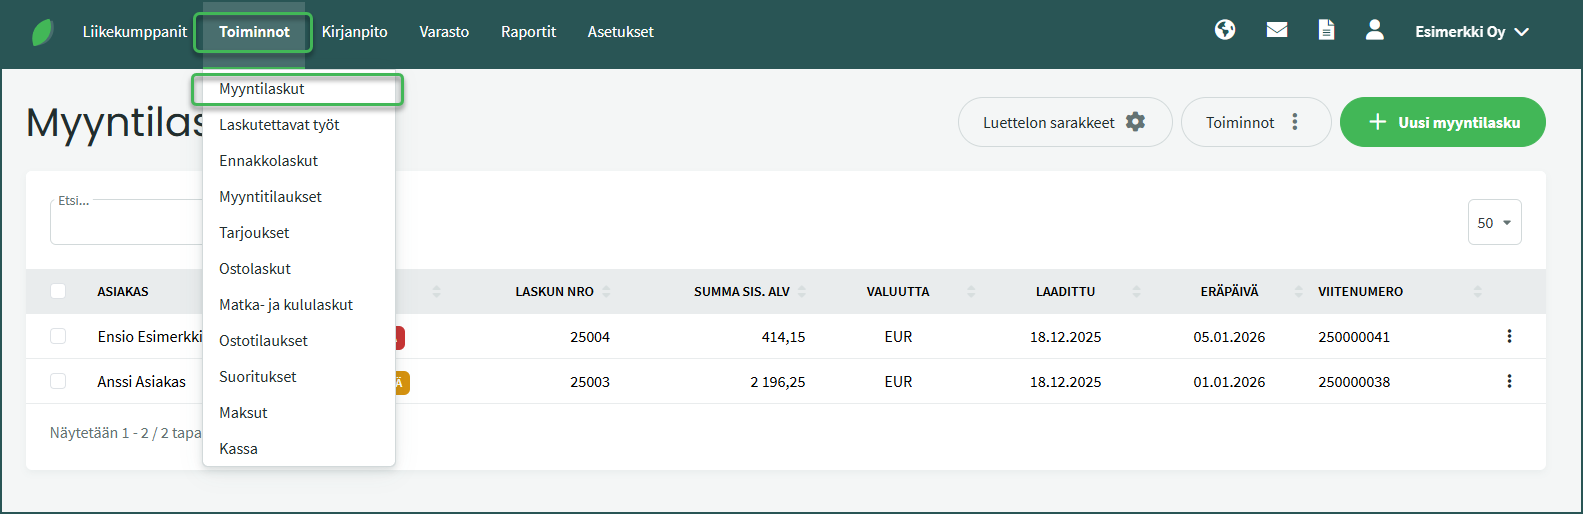This screenshot has height=514, width=1583.
Task: Select Ostolaskut from the menu
Action: point(255,269)
